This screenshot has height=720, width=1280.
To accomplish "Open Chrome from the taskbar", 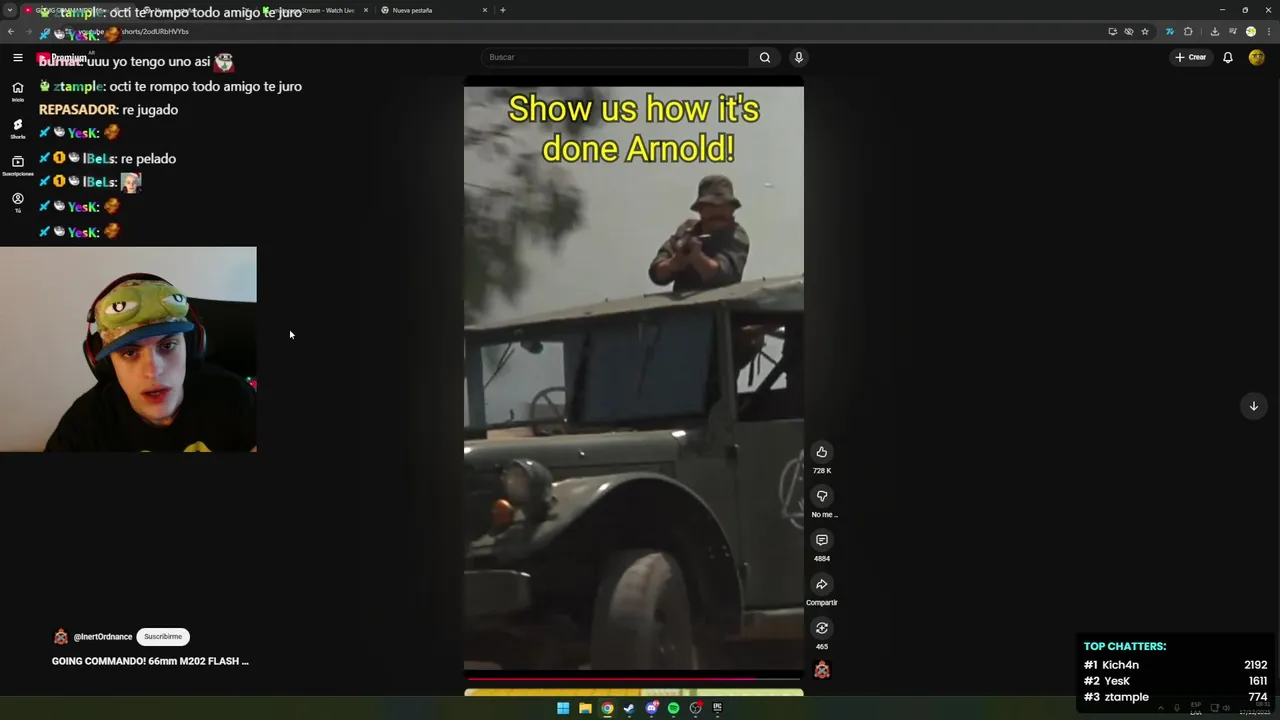I will pos(607,708).
